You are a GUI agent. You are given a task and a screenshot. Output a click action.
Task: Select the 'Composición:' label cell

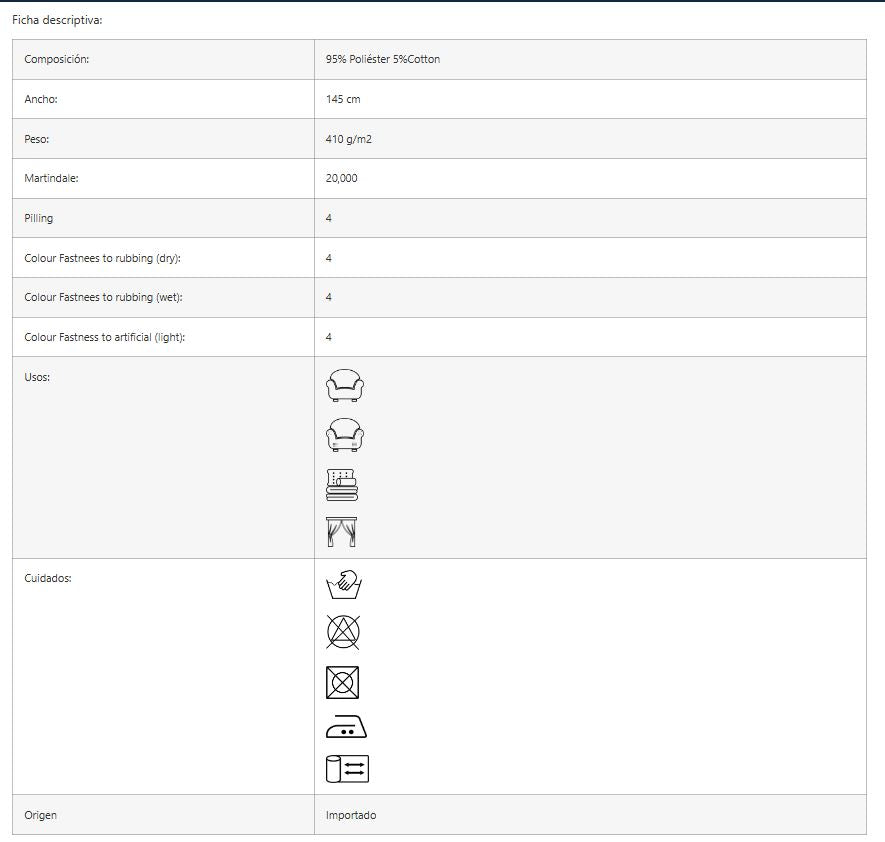pos(57,60)
